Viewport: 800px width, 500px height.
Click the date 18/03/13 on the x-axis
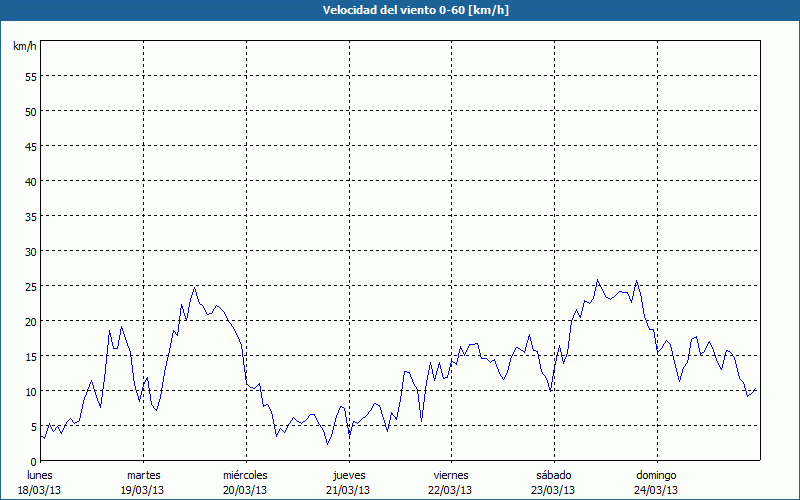[40, 490]
